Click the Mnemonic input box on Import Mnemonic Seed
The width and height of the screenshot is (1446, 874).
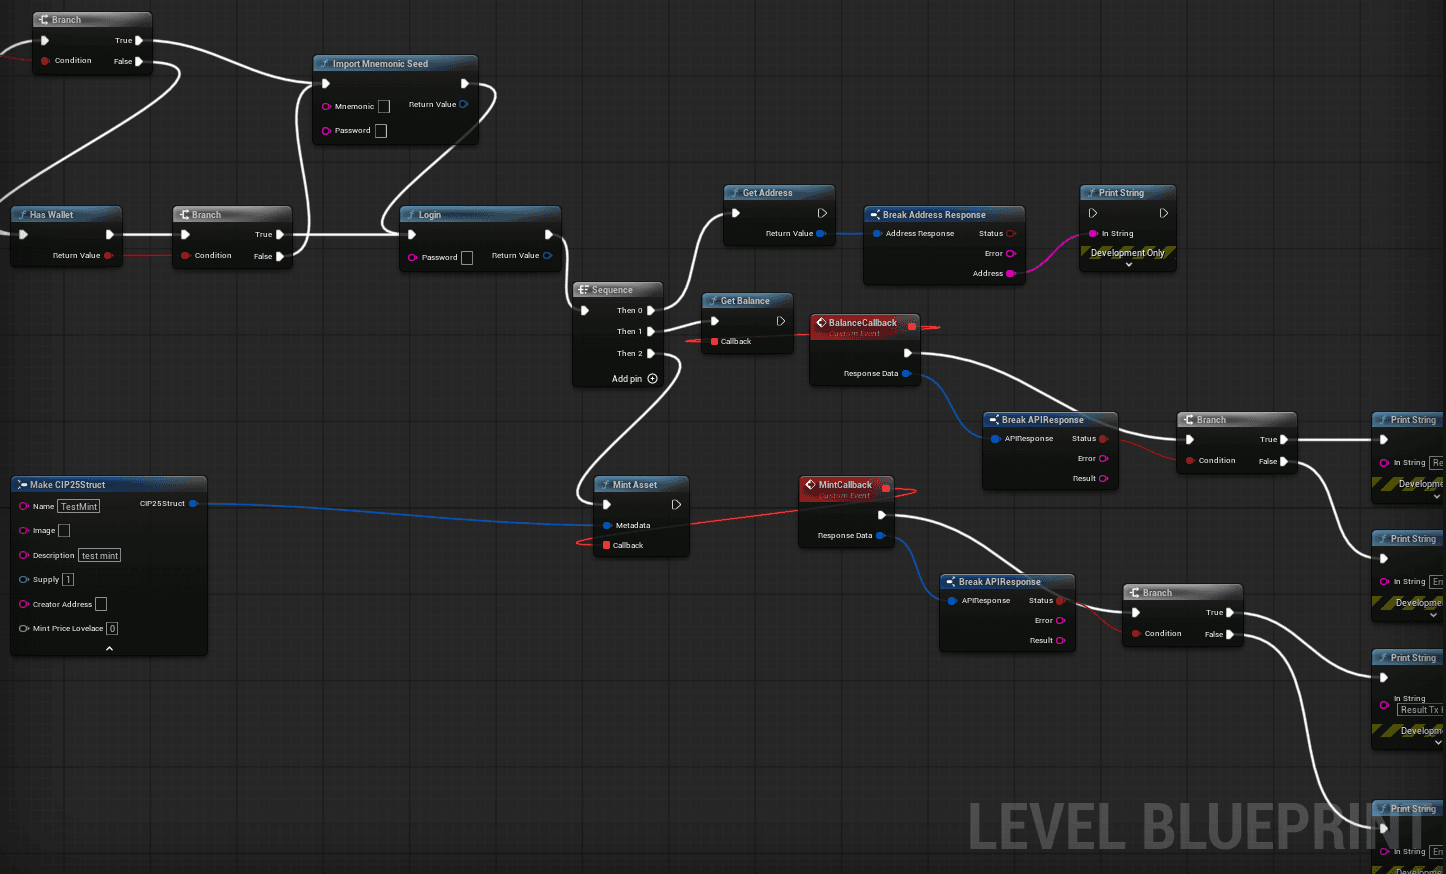(384, 107)
